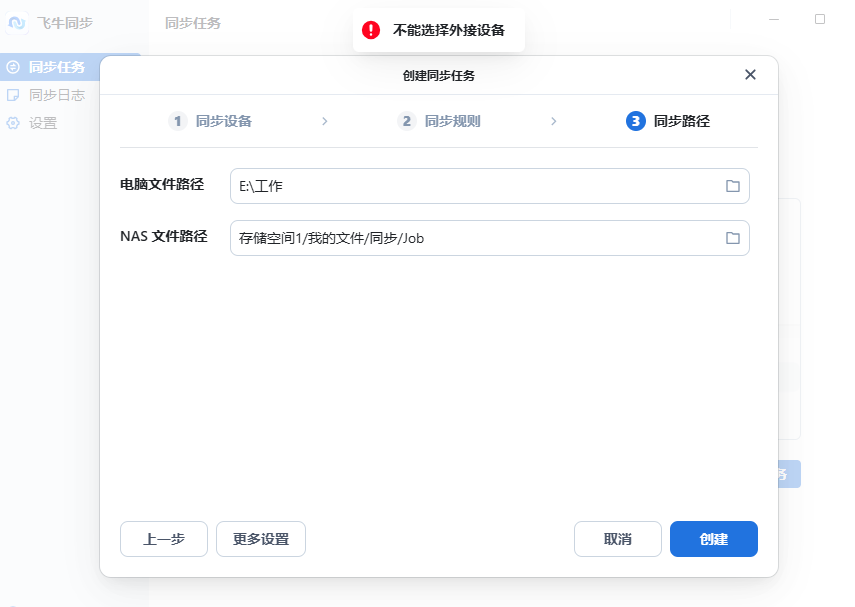Click the 创建 button
Screen dimensions: 855x607
(x=714, y=539)
